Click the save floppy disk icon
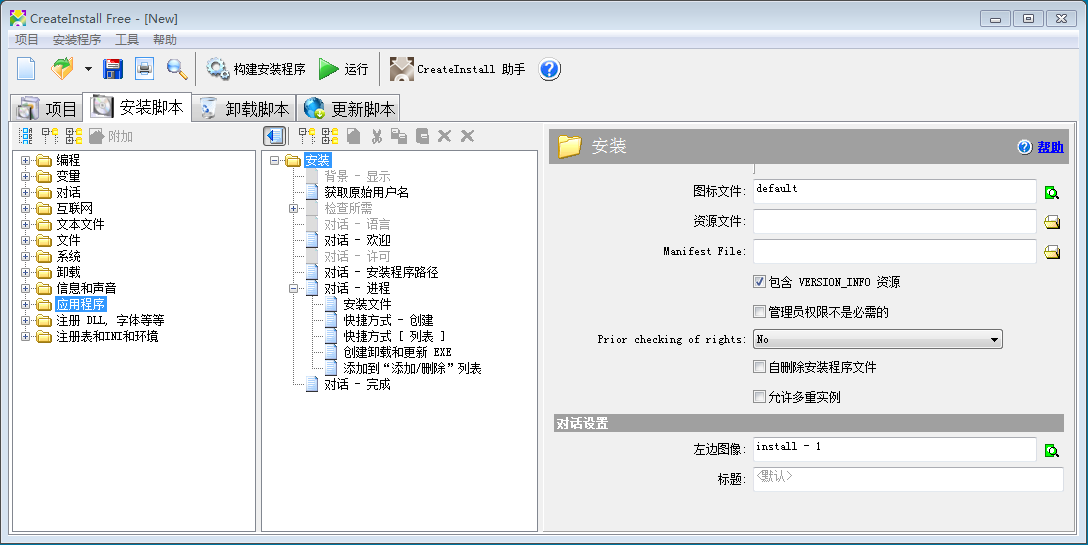Viewport: 1088px width, 545px height. click(113, 69)
